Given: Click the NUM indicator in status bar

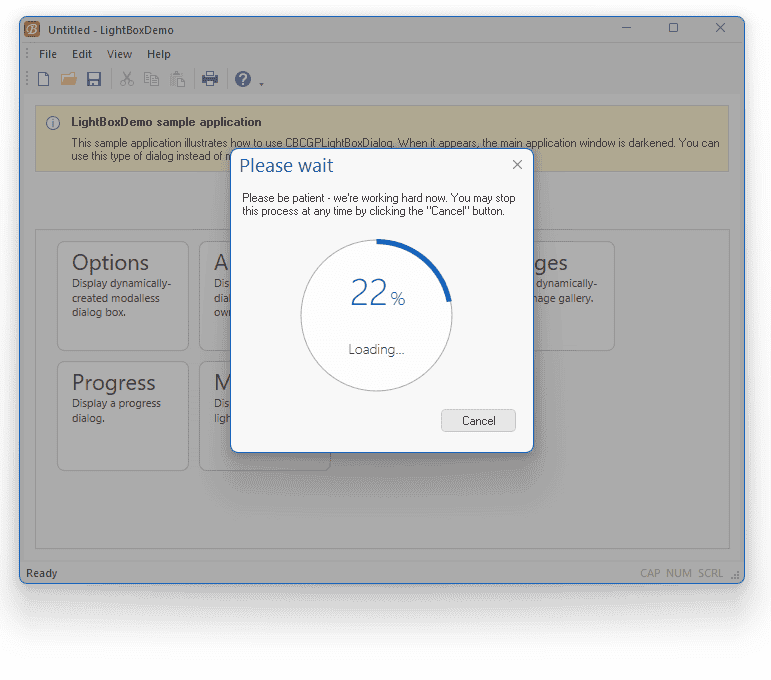Looking at the screenshot, I should (x=679, y=573).
